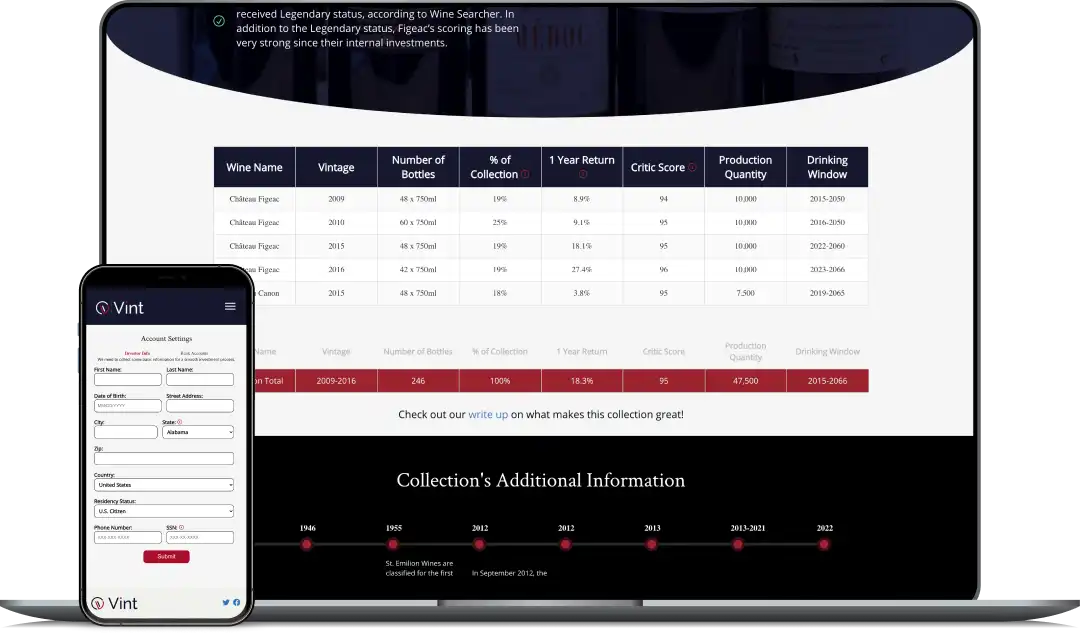The image size is (1080, 635).
Task: Click the SSN input field
Action: tap(200, 537)
